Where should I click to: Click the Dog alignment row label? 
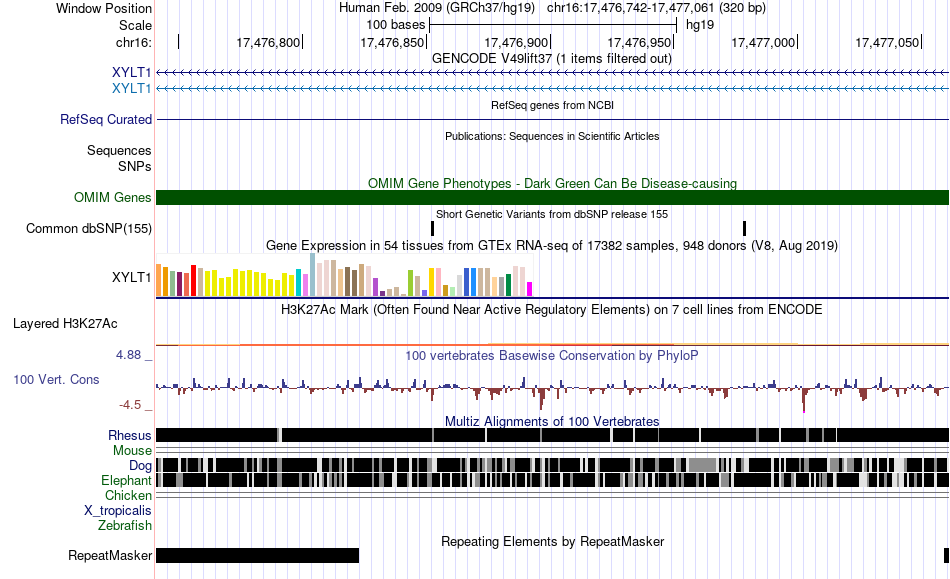[140, 465]
